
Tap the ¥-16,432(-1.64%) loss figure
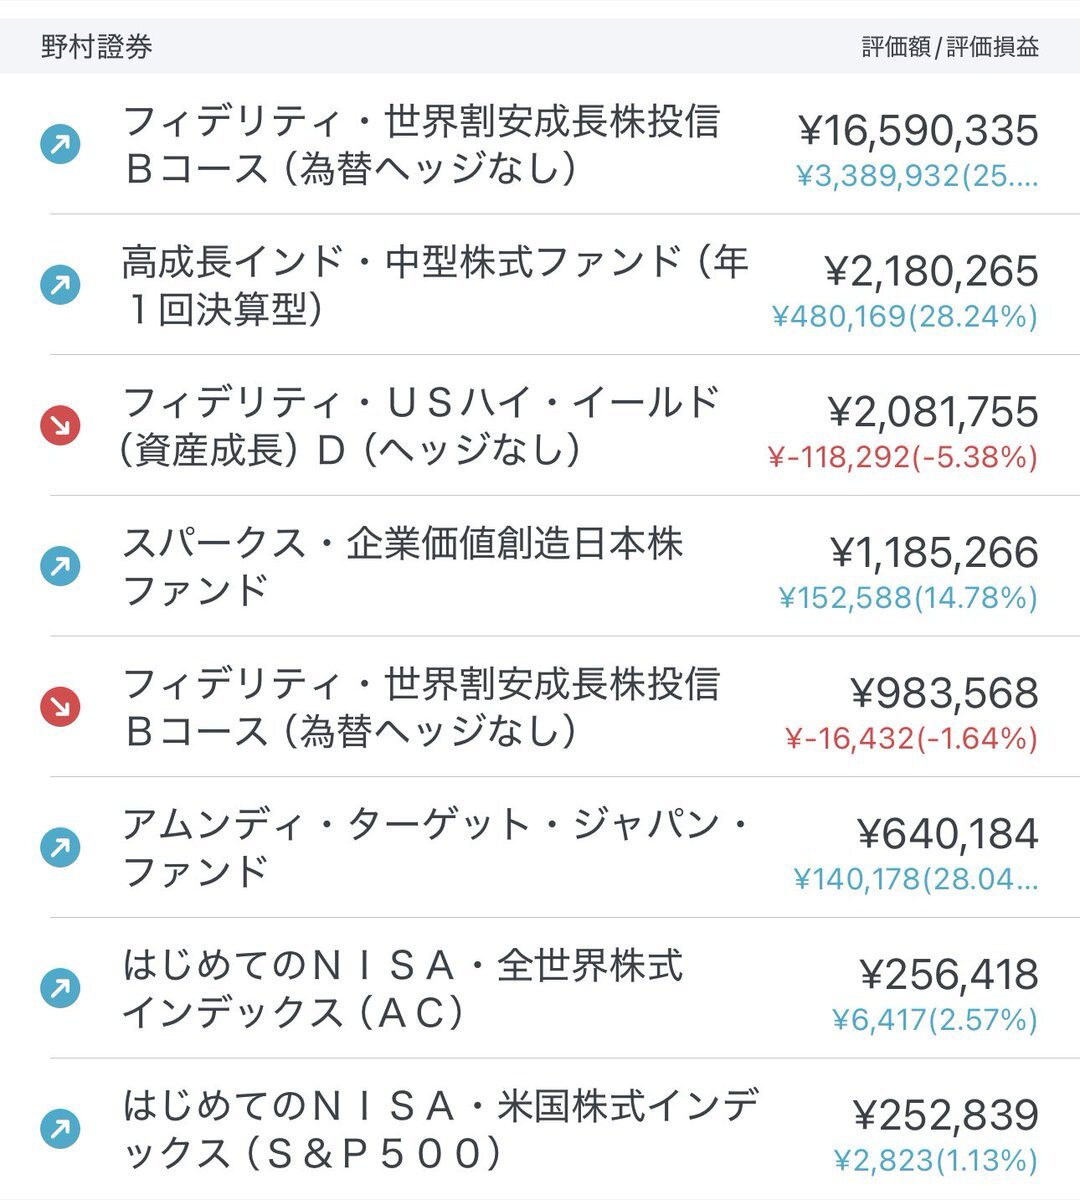point(912,738)
